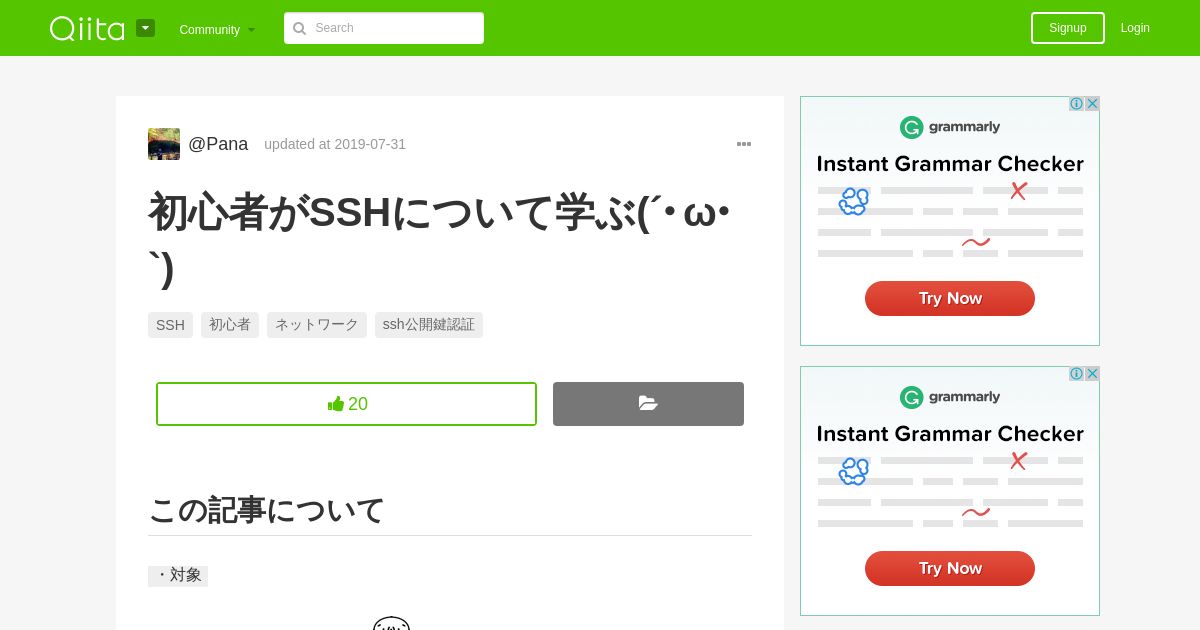Click the Grammarly logo in bottom ad
Screen dimensions: 1200x630
(x=950, y=397)
